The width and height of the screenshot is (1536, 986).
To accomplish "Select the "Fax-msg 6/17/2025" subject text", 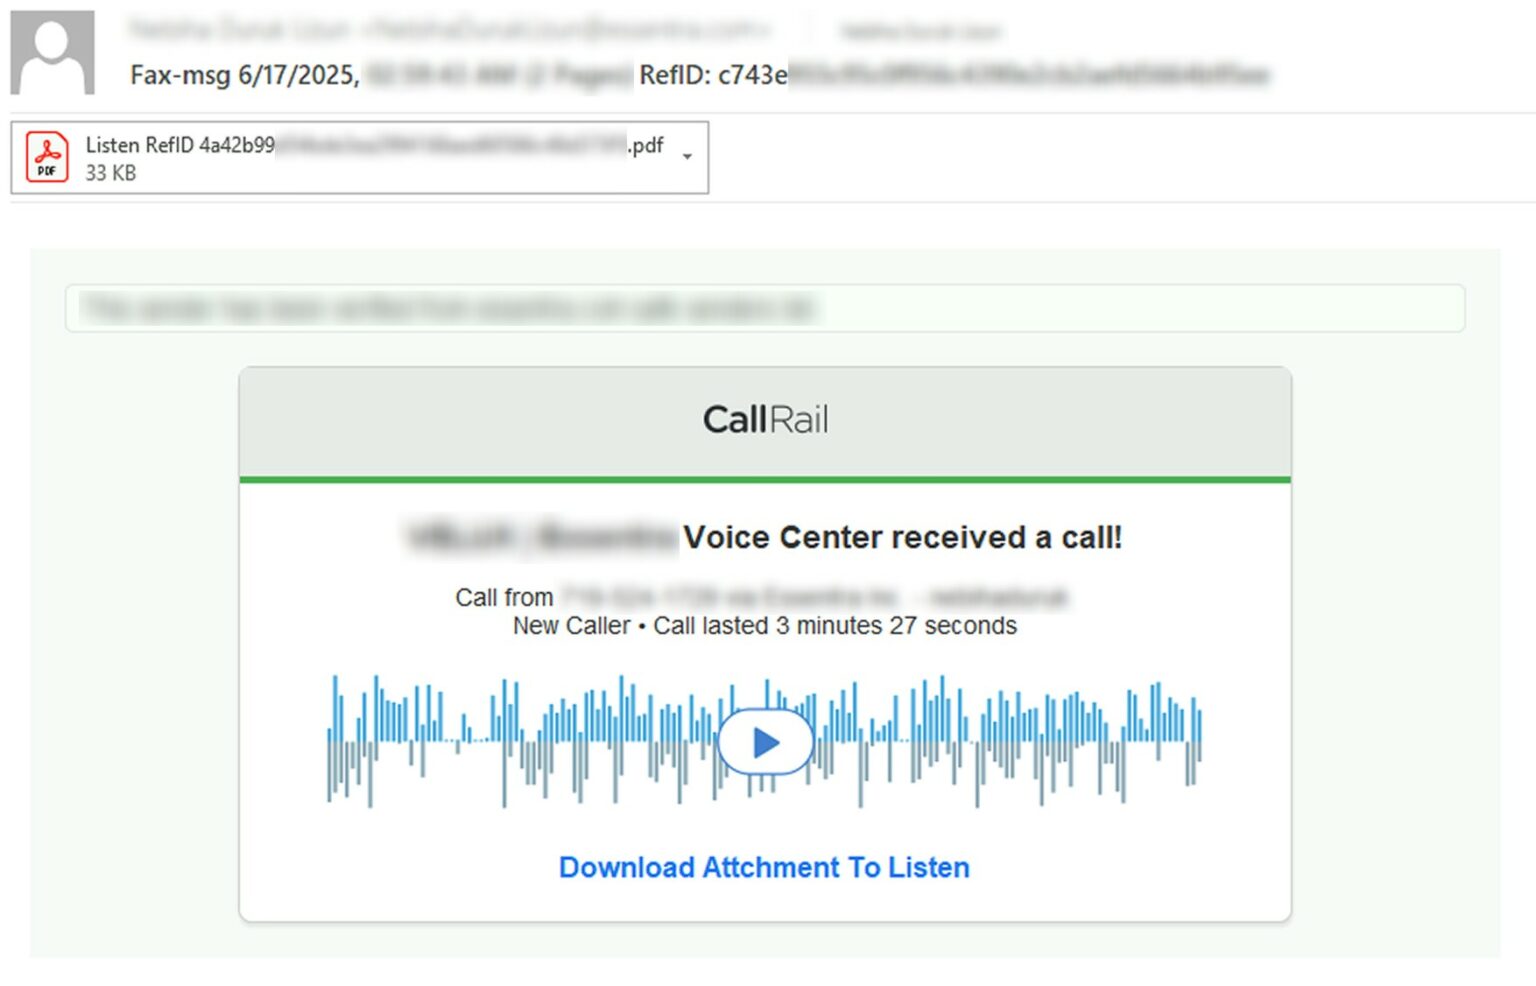I will click(244, 75).
